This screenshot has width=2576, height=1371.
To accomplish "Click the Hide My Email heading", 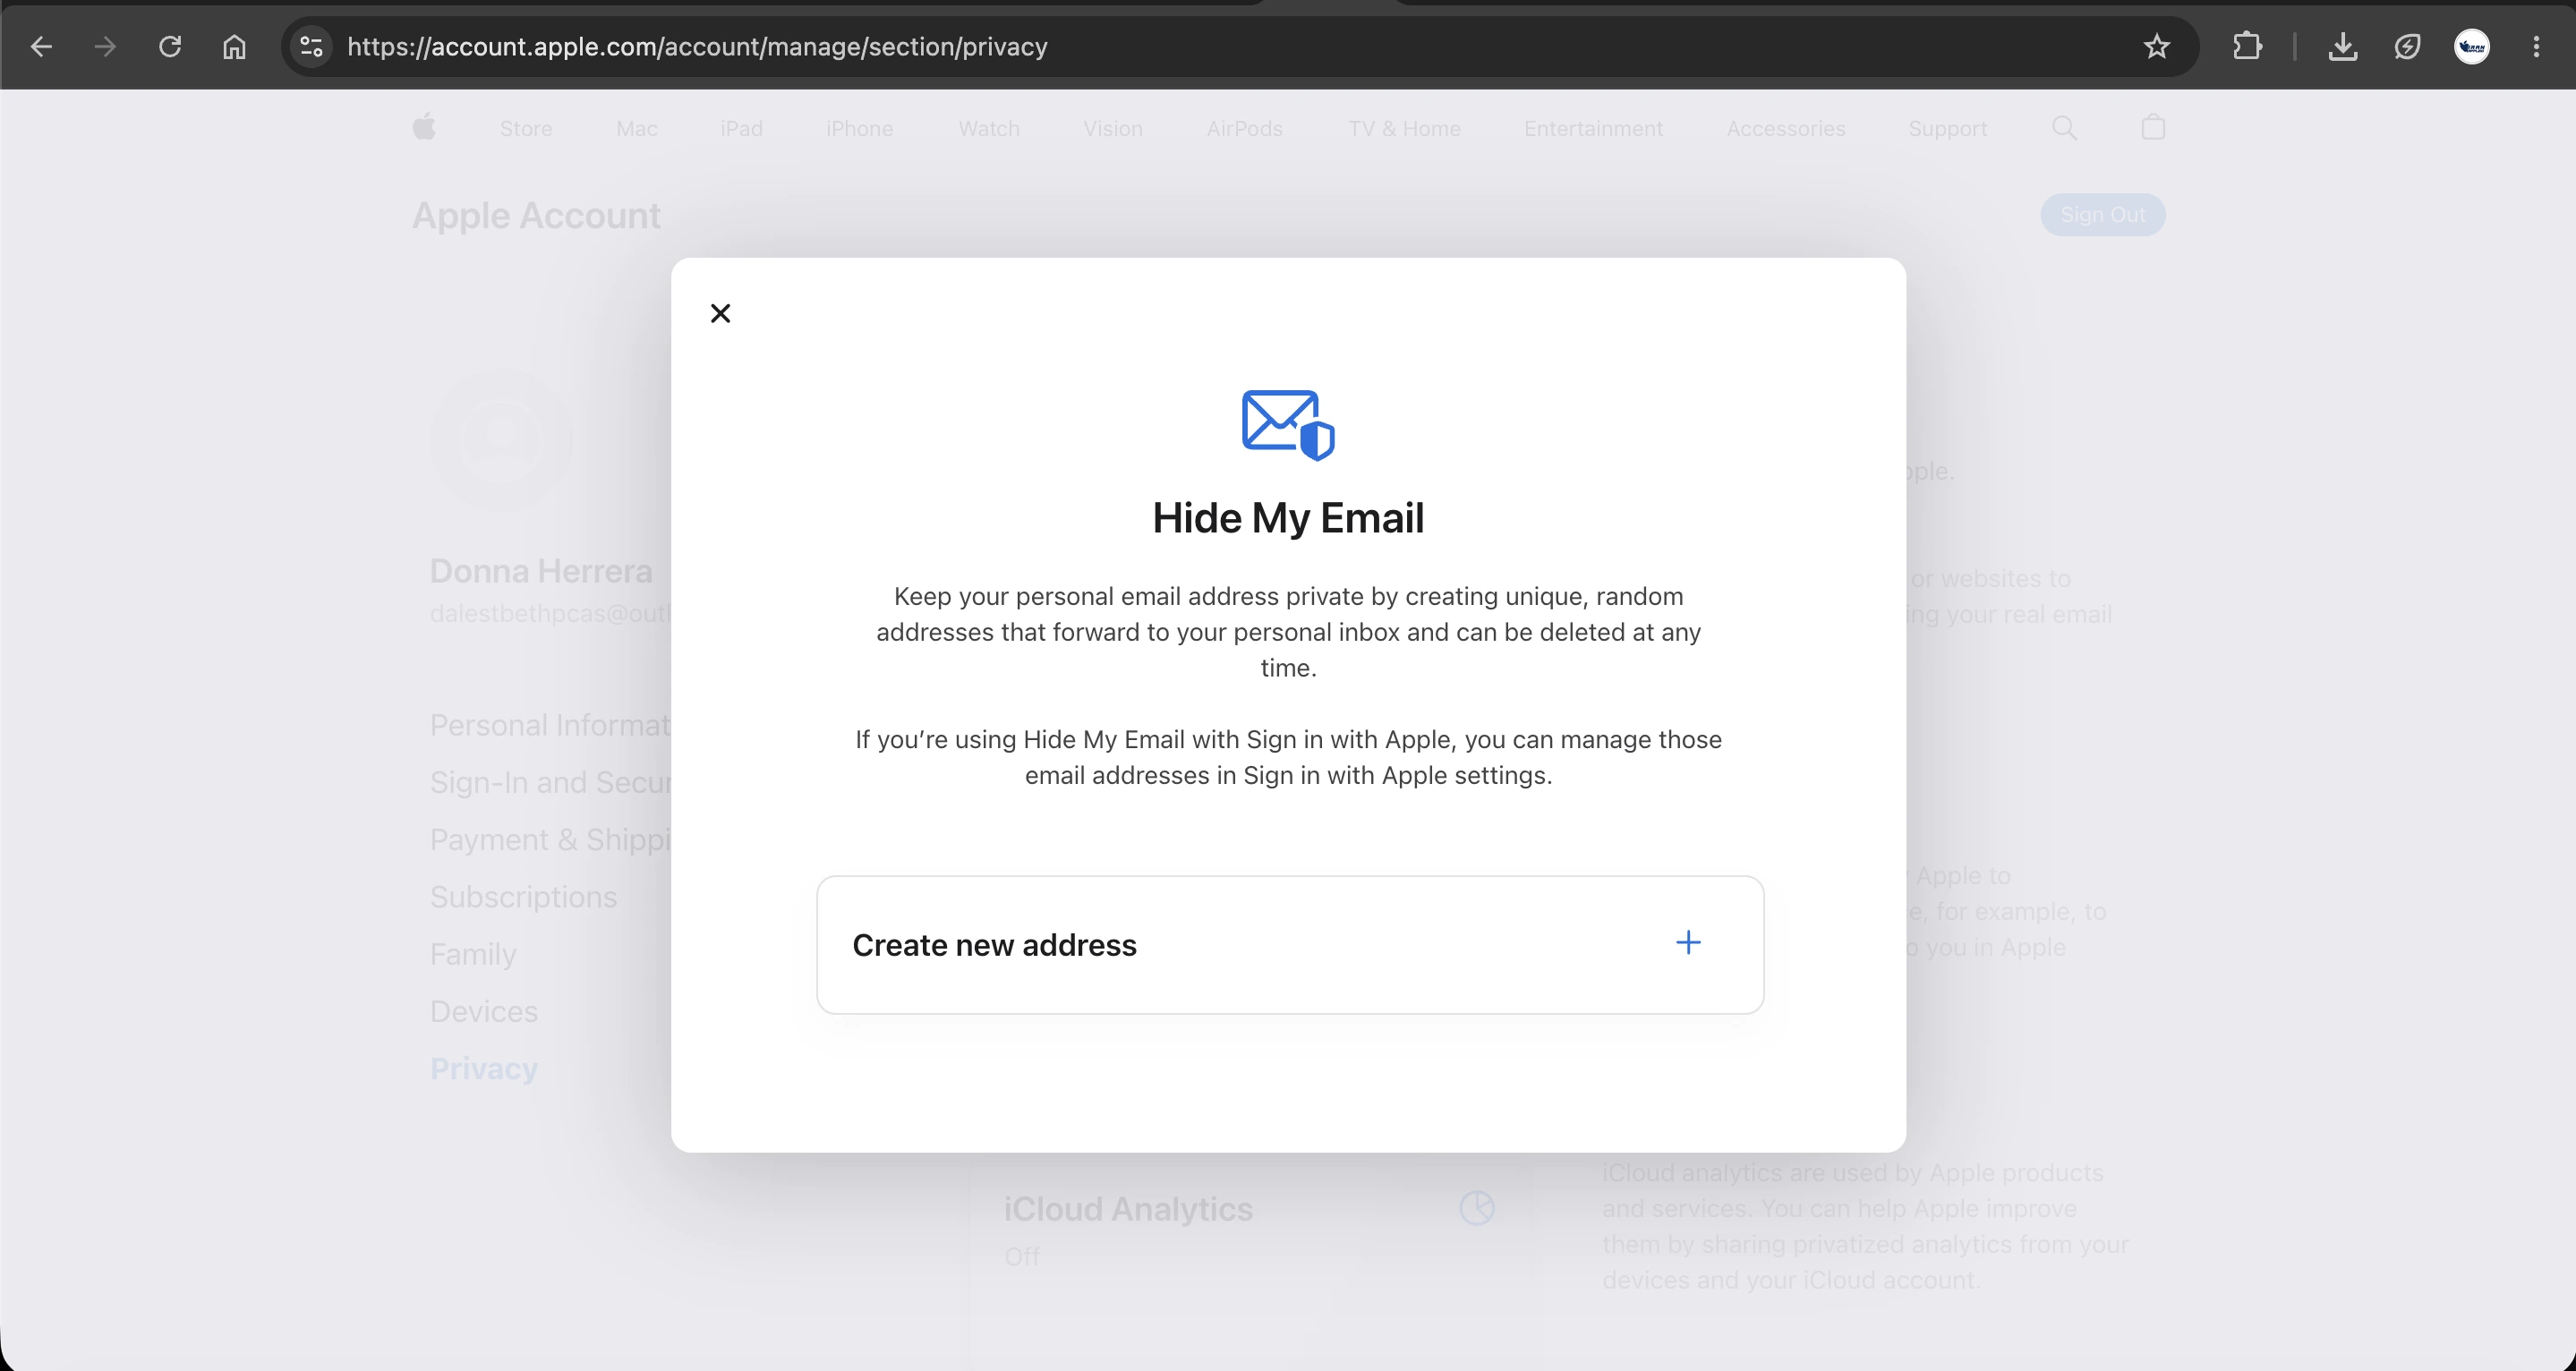I will [x=1288, y=518].
